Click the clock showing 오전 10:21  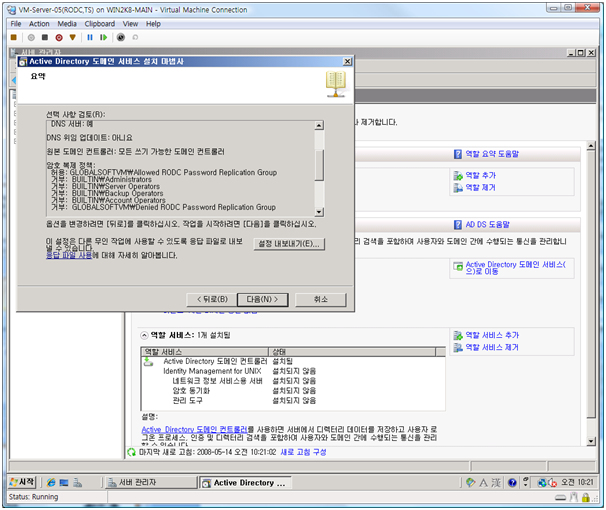pyautogui.click(x=577, y=482)
